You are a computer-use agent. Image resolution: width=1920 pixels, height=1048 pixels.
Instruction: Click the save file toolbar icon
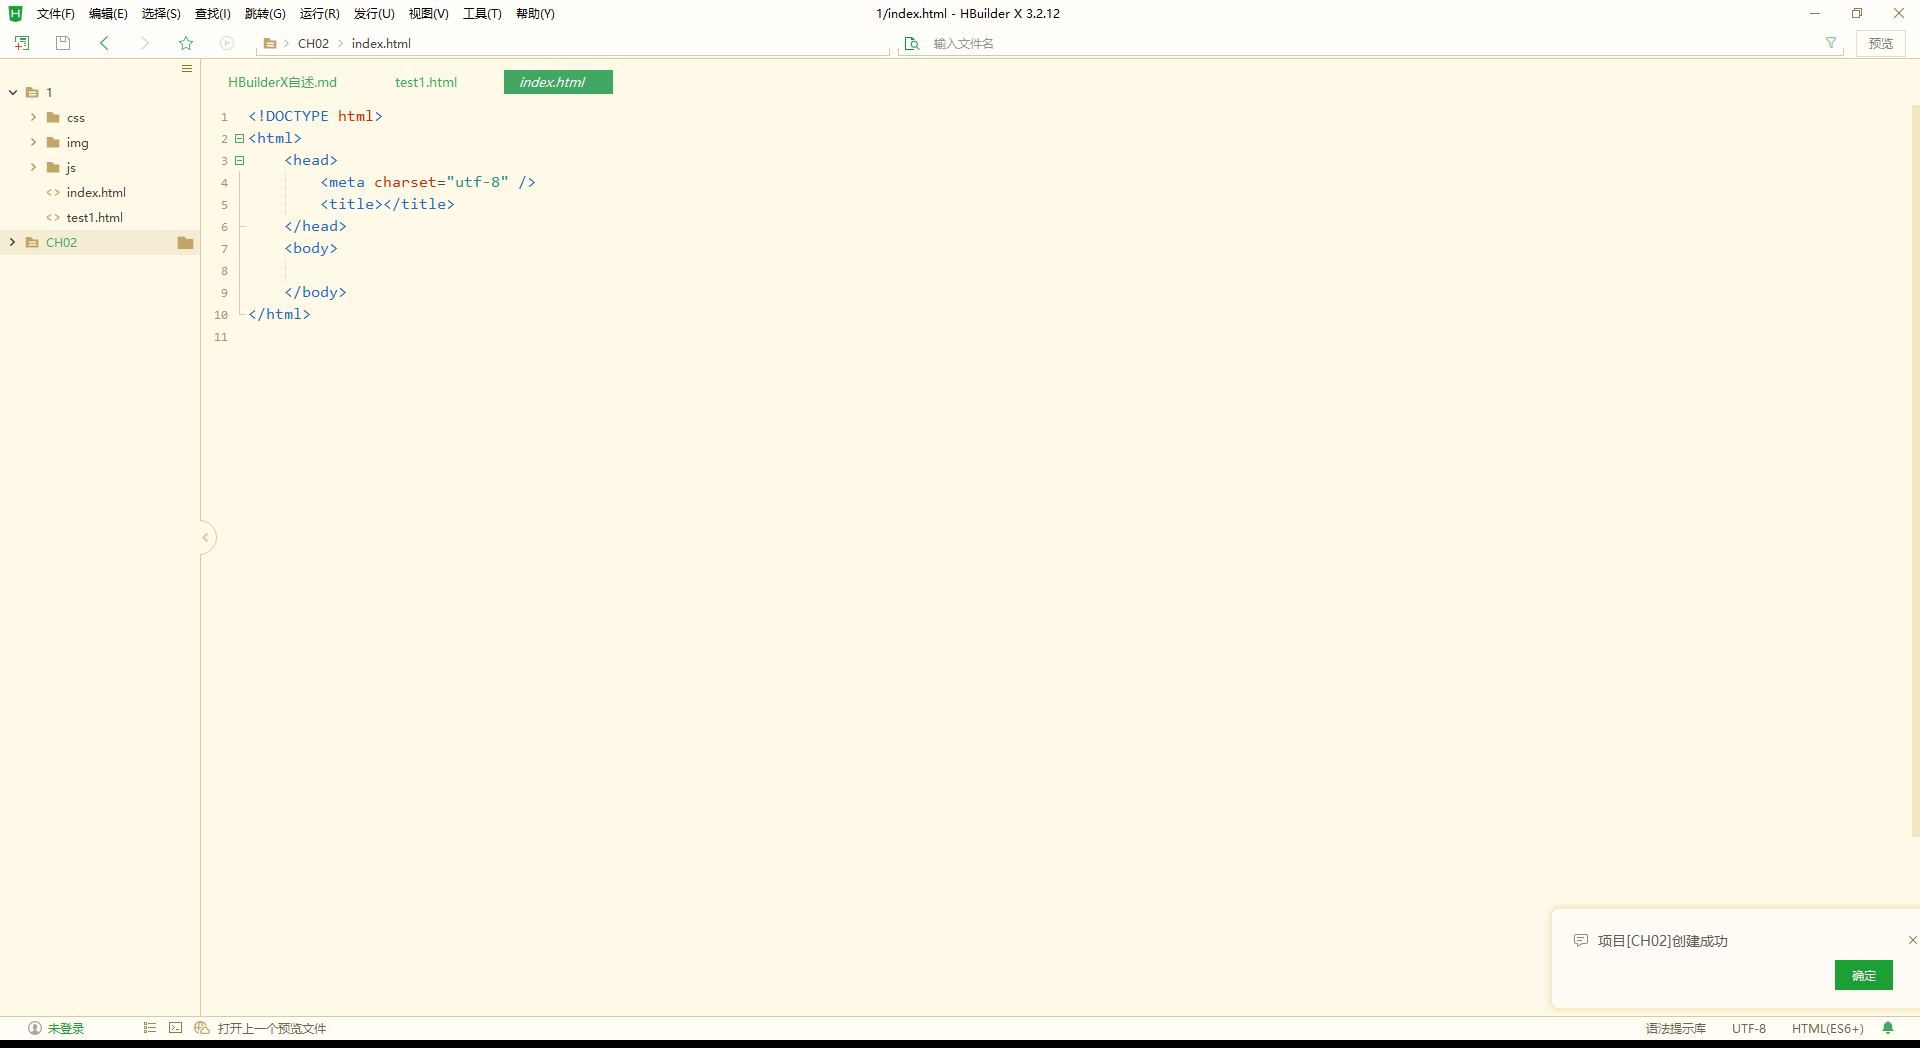pos(63,43)
